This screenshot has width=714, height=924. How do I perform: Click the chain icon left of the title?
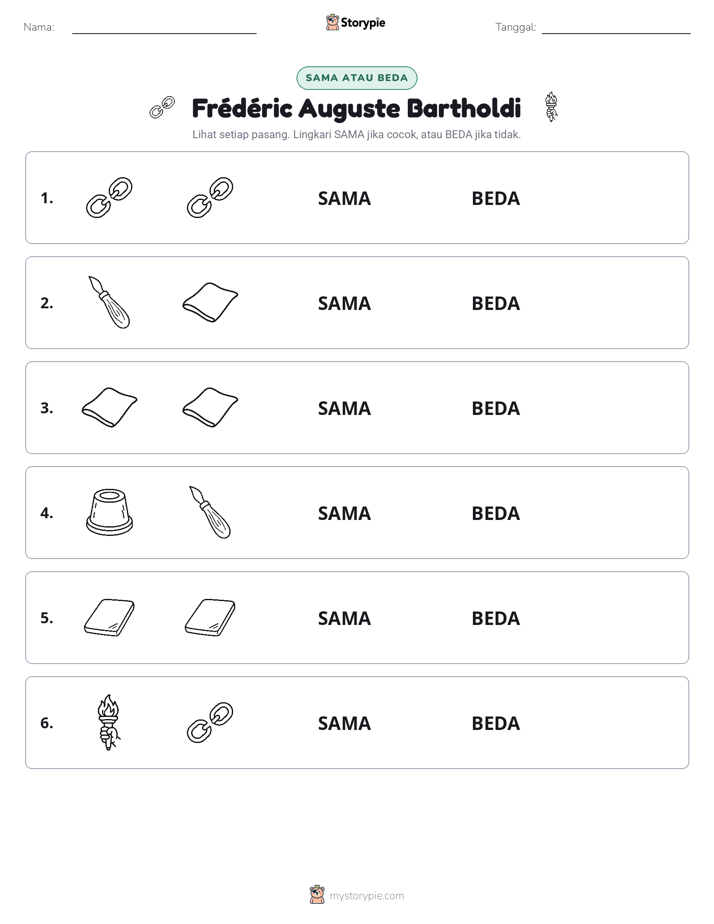[x=162, y=107]
